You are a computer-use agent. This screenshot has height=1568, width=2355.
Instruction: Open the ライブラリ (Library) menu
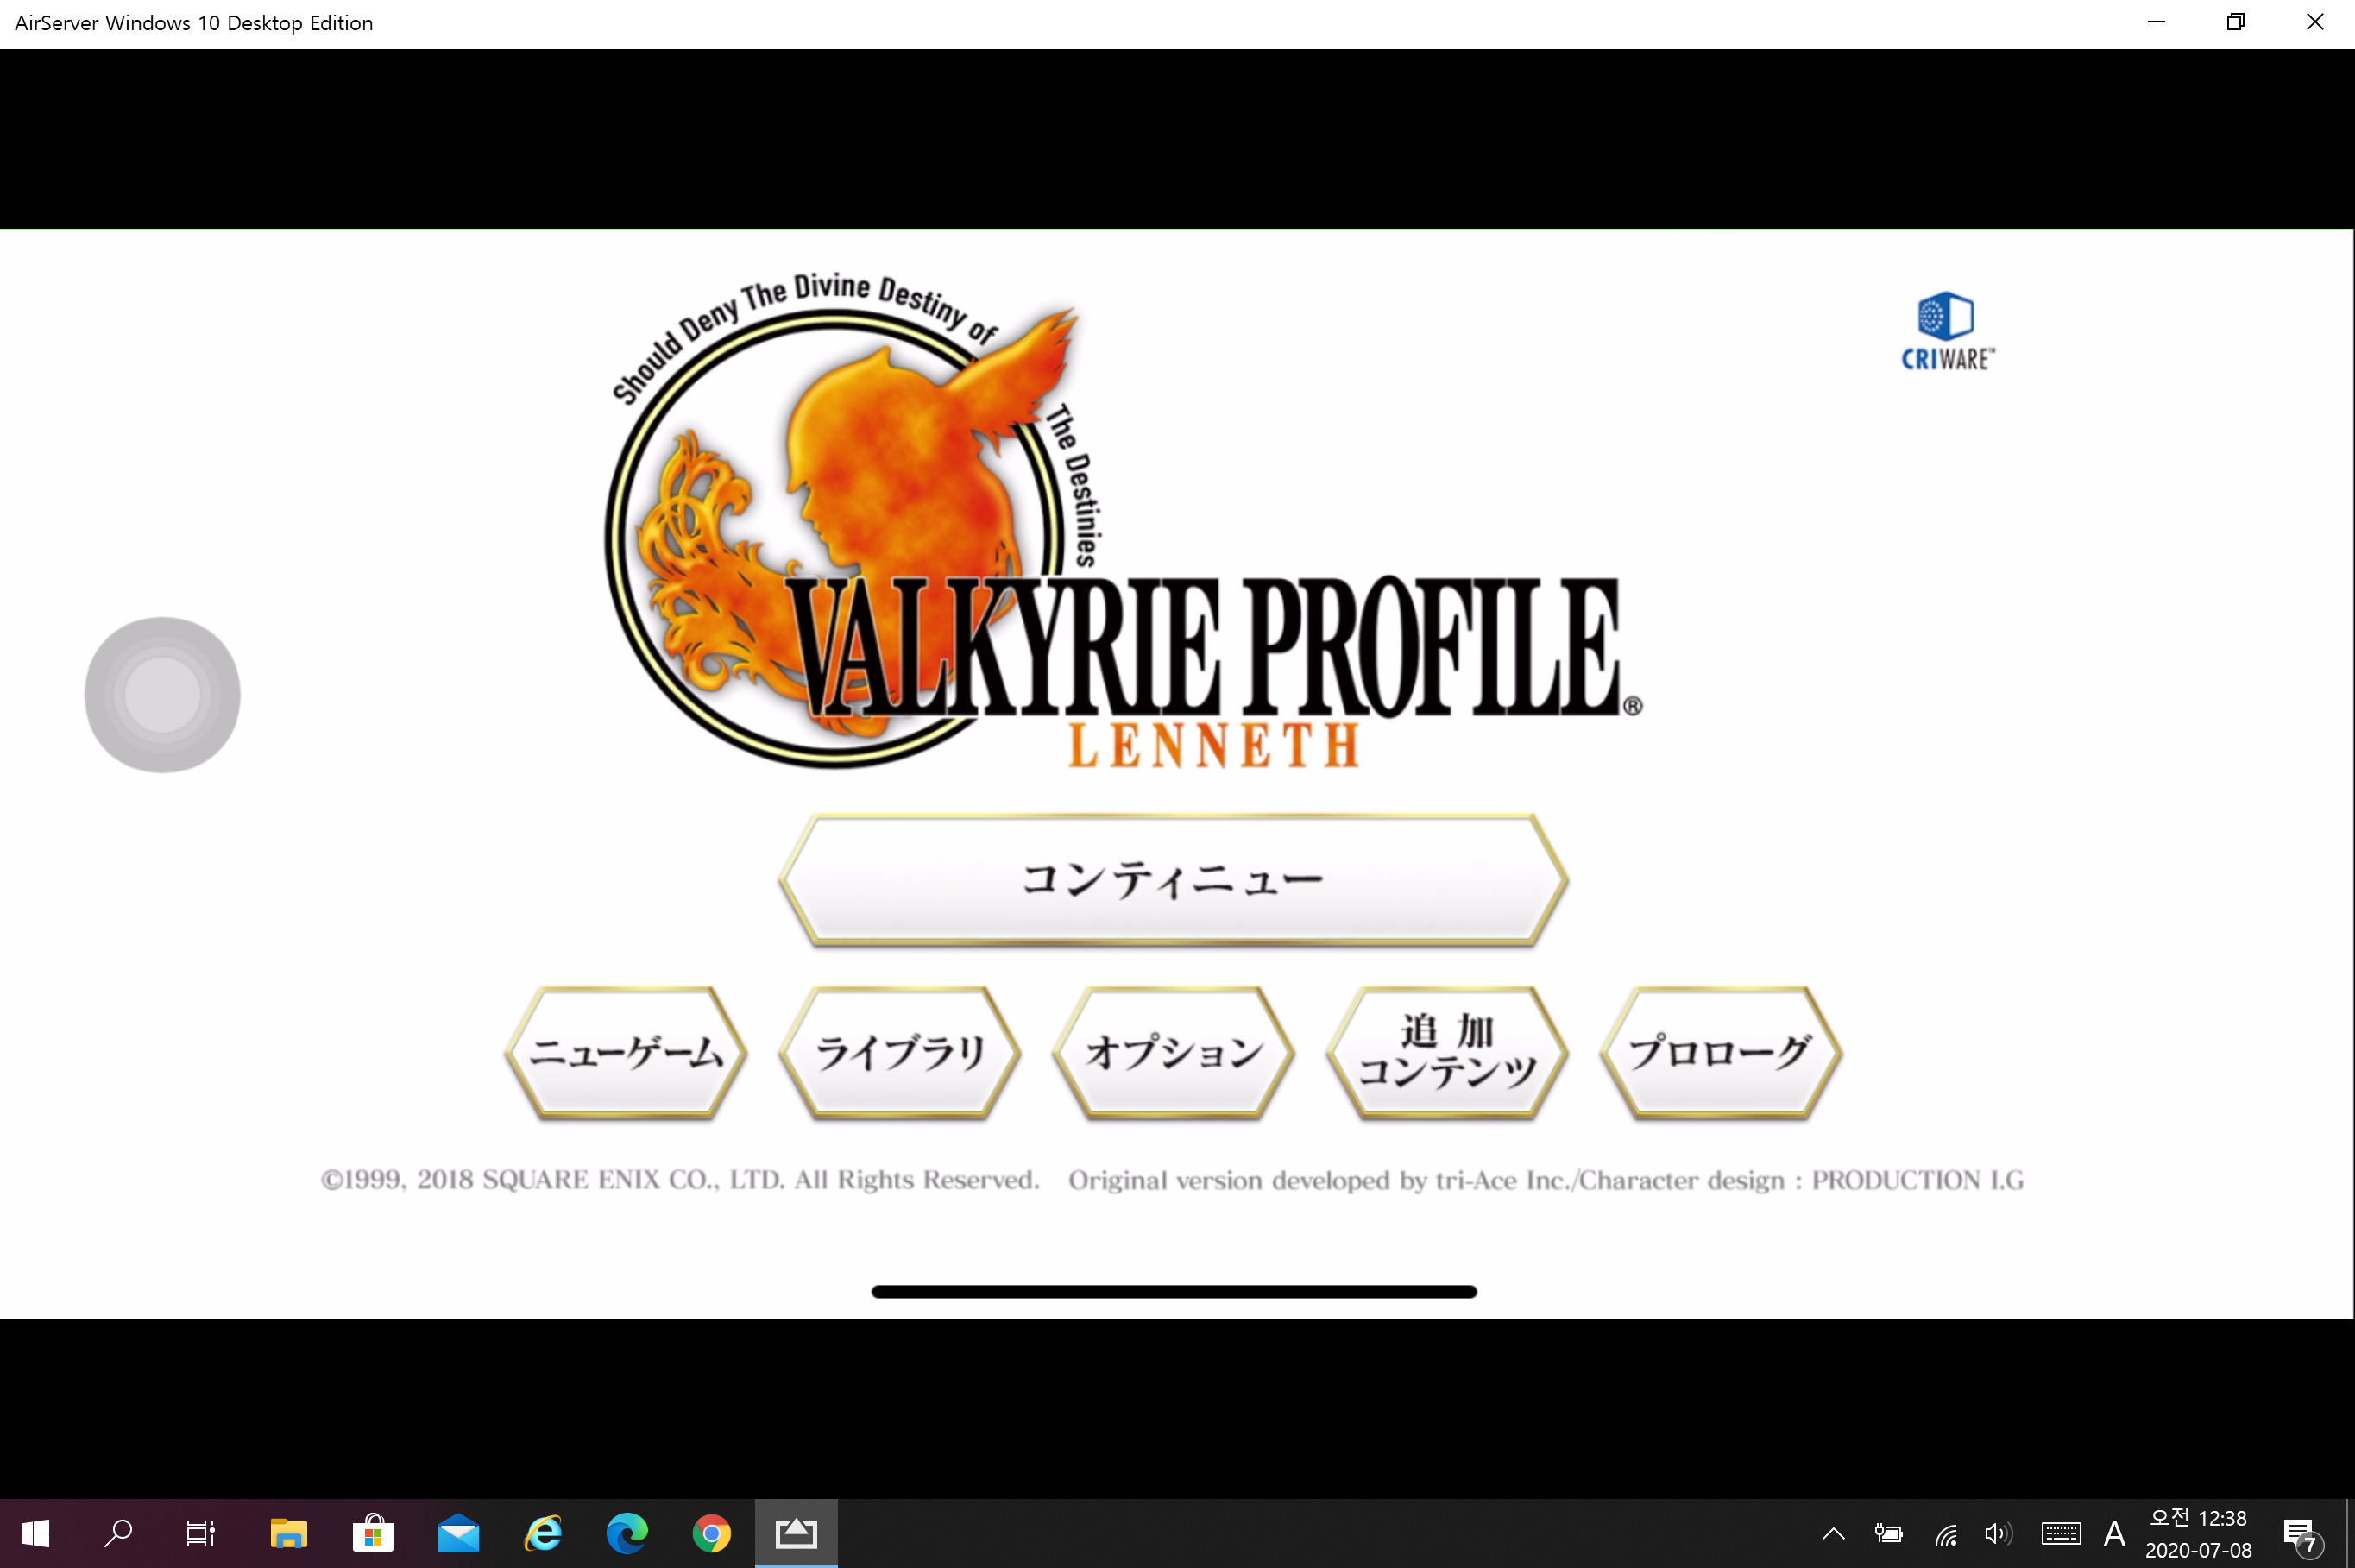click(x=900, y=1053)
